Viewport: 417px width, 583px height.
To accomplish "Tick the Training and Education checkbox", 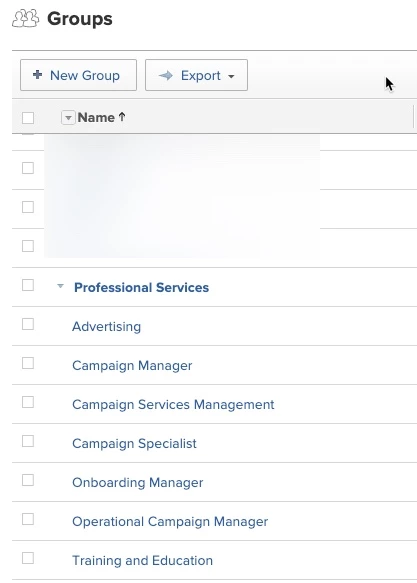I will point(28,558).
